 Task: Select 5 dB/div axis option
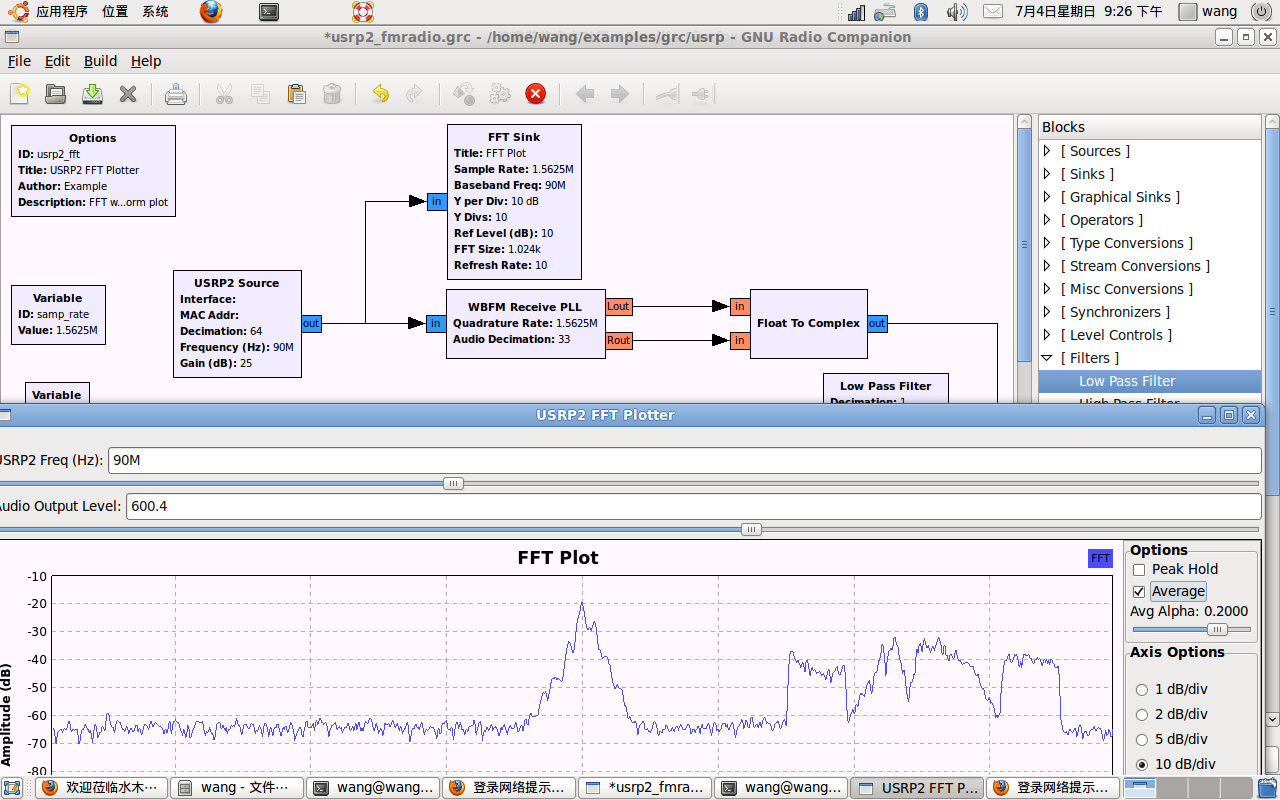[x=1142, y=740]
